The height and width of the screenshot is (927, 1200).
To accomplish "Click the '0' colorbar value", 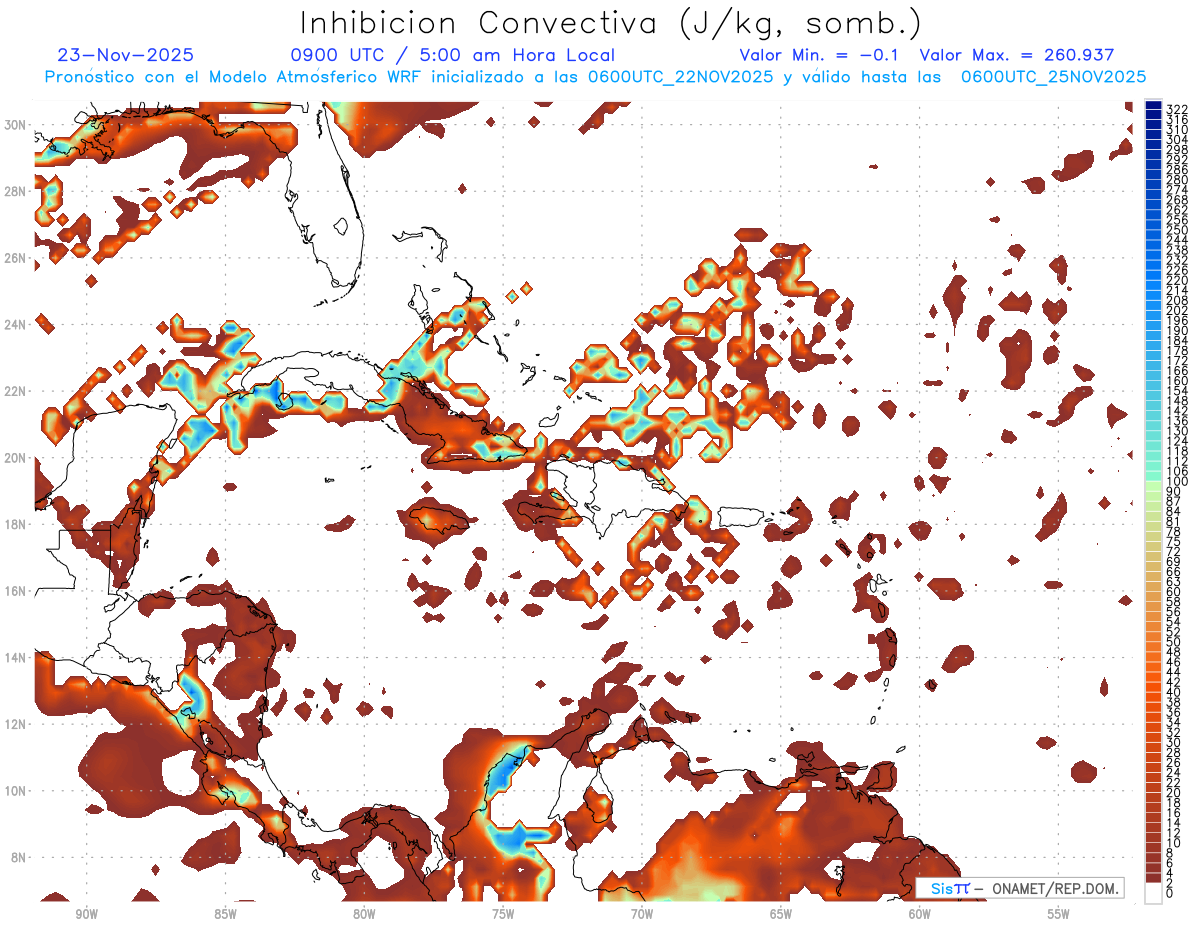I will click(1170, 893).
